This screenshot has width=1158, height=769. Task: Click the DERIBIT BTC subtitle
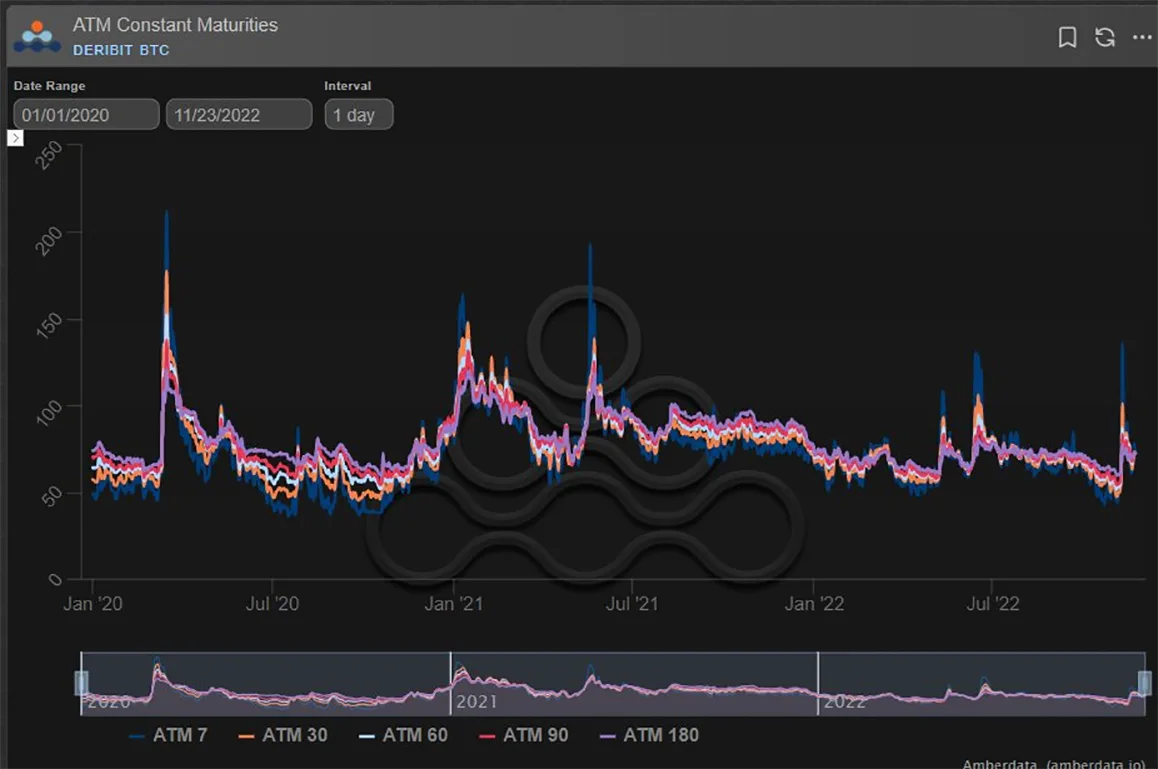pos(121,50)
